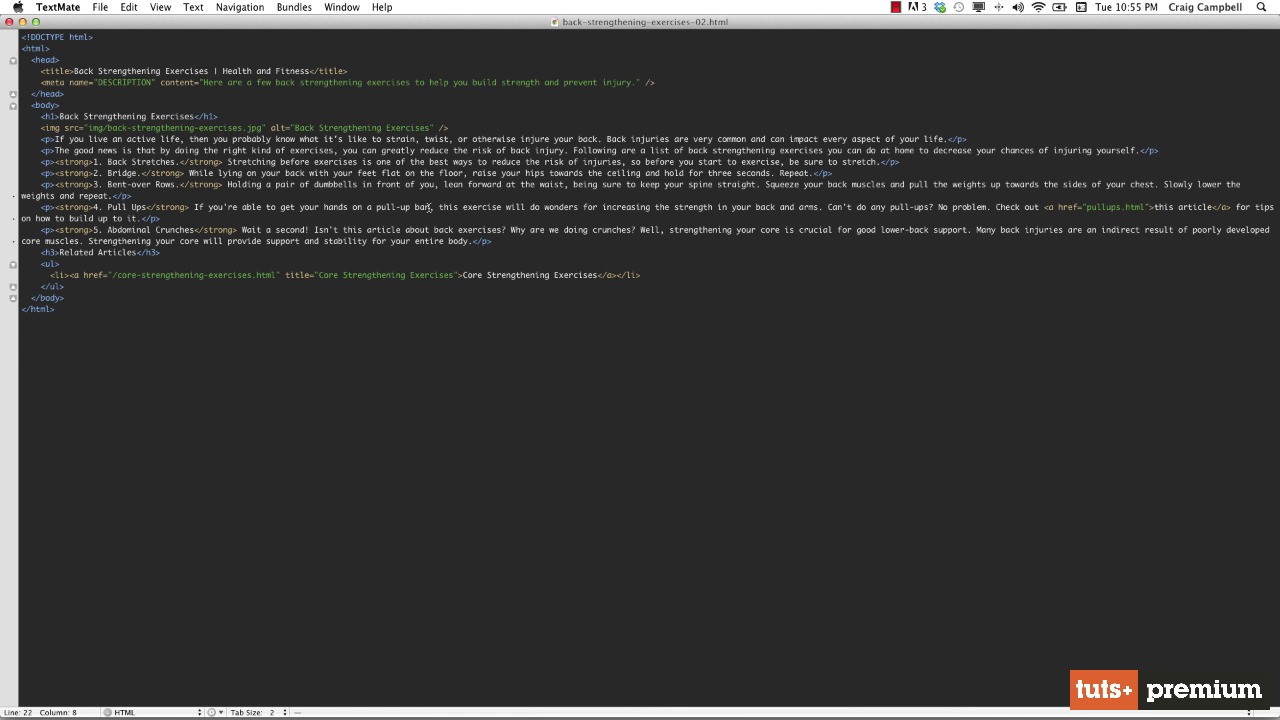Open the Time Machine menu bar icon
Image resolution: width=1280 pixels, height=720 pixels.
(959, 7)
